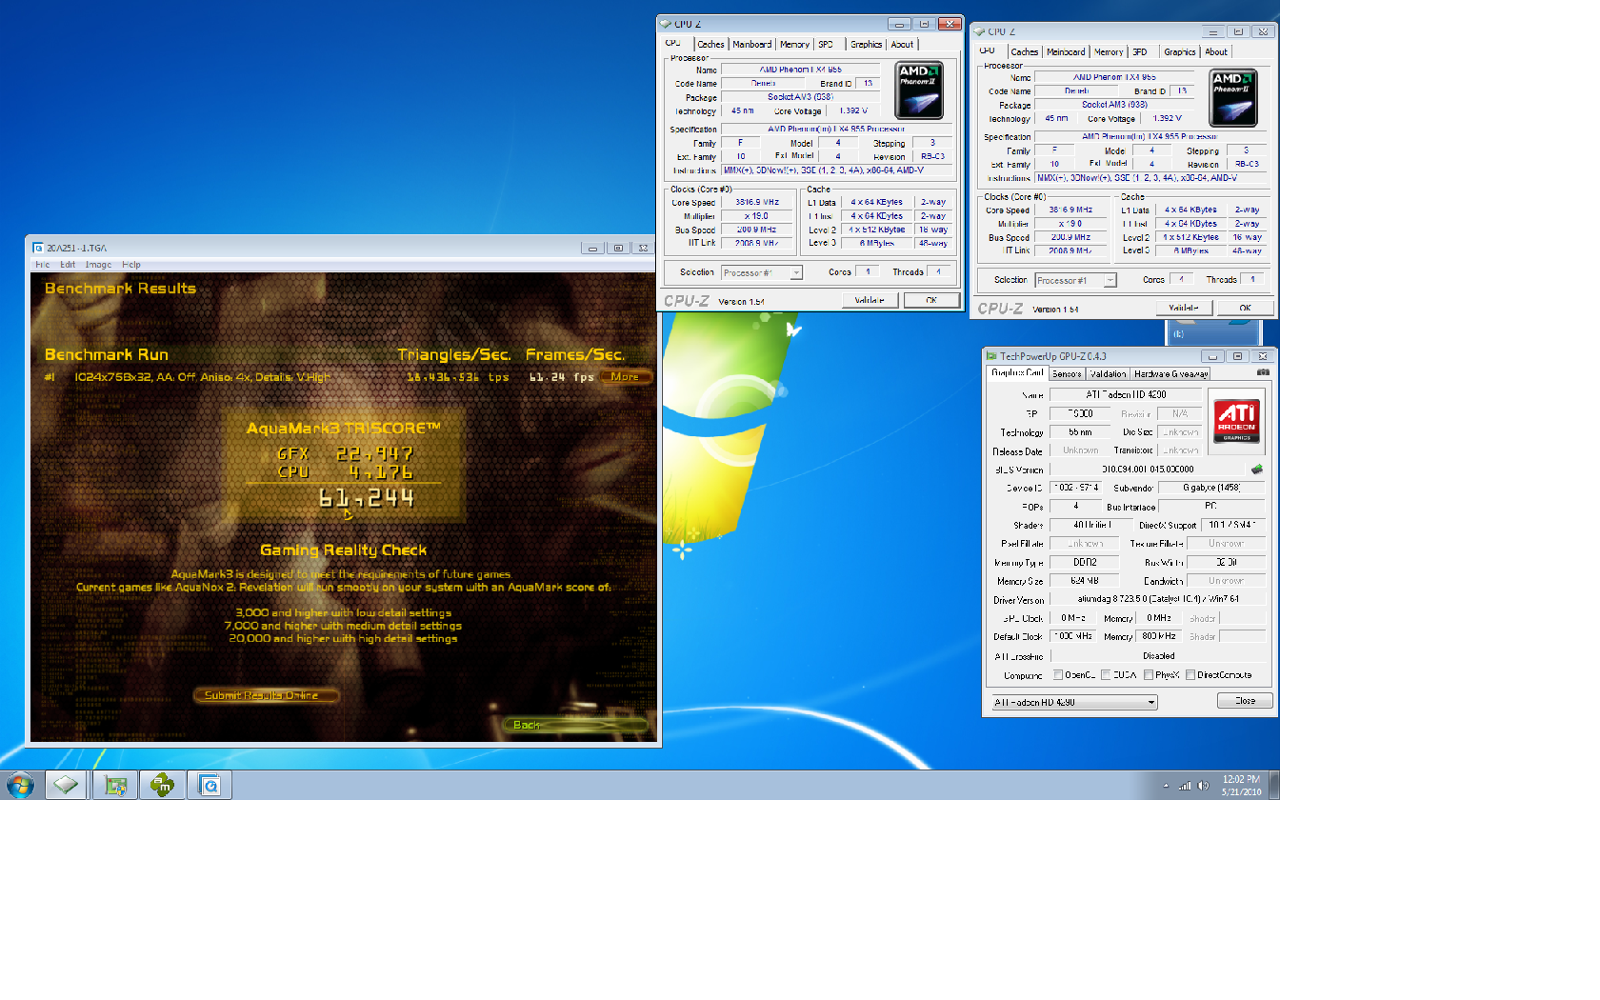This screenshot has height=1000, width=1600.
Task: Click Memory Type value DDR2 in GPU-Z
Action: [1084, 563]
